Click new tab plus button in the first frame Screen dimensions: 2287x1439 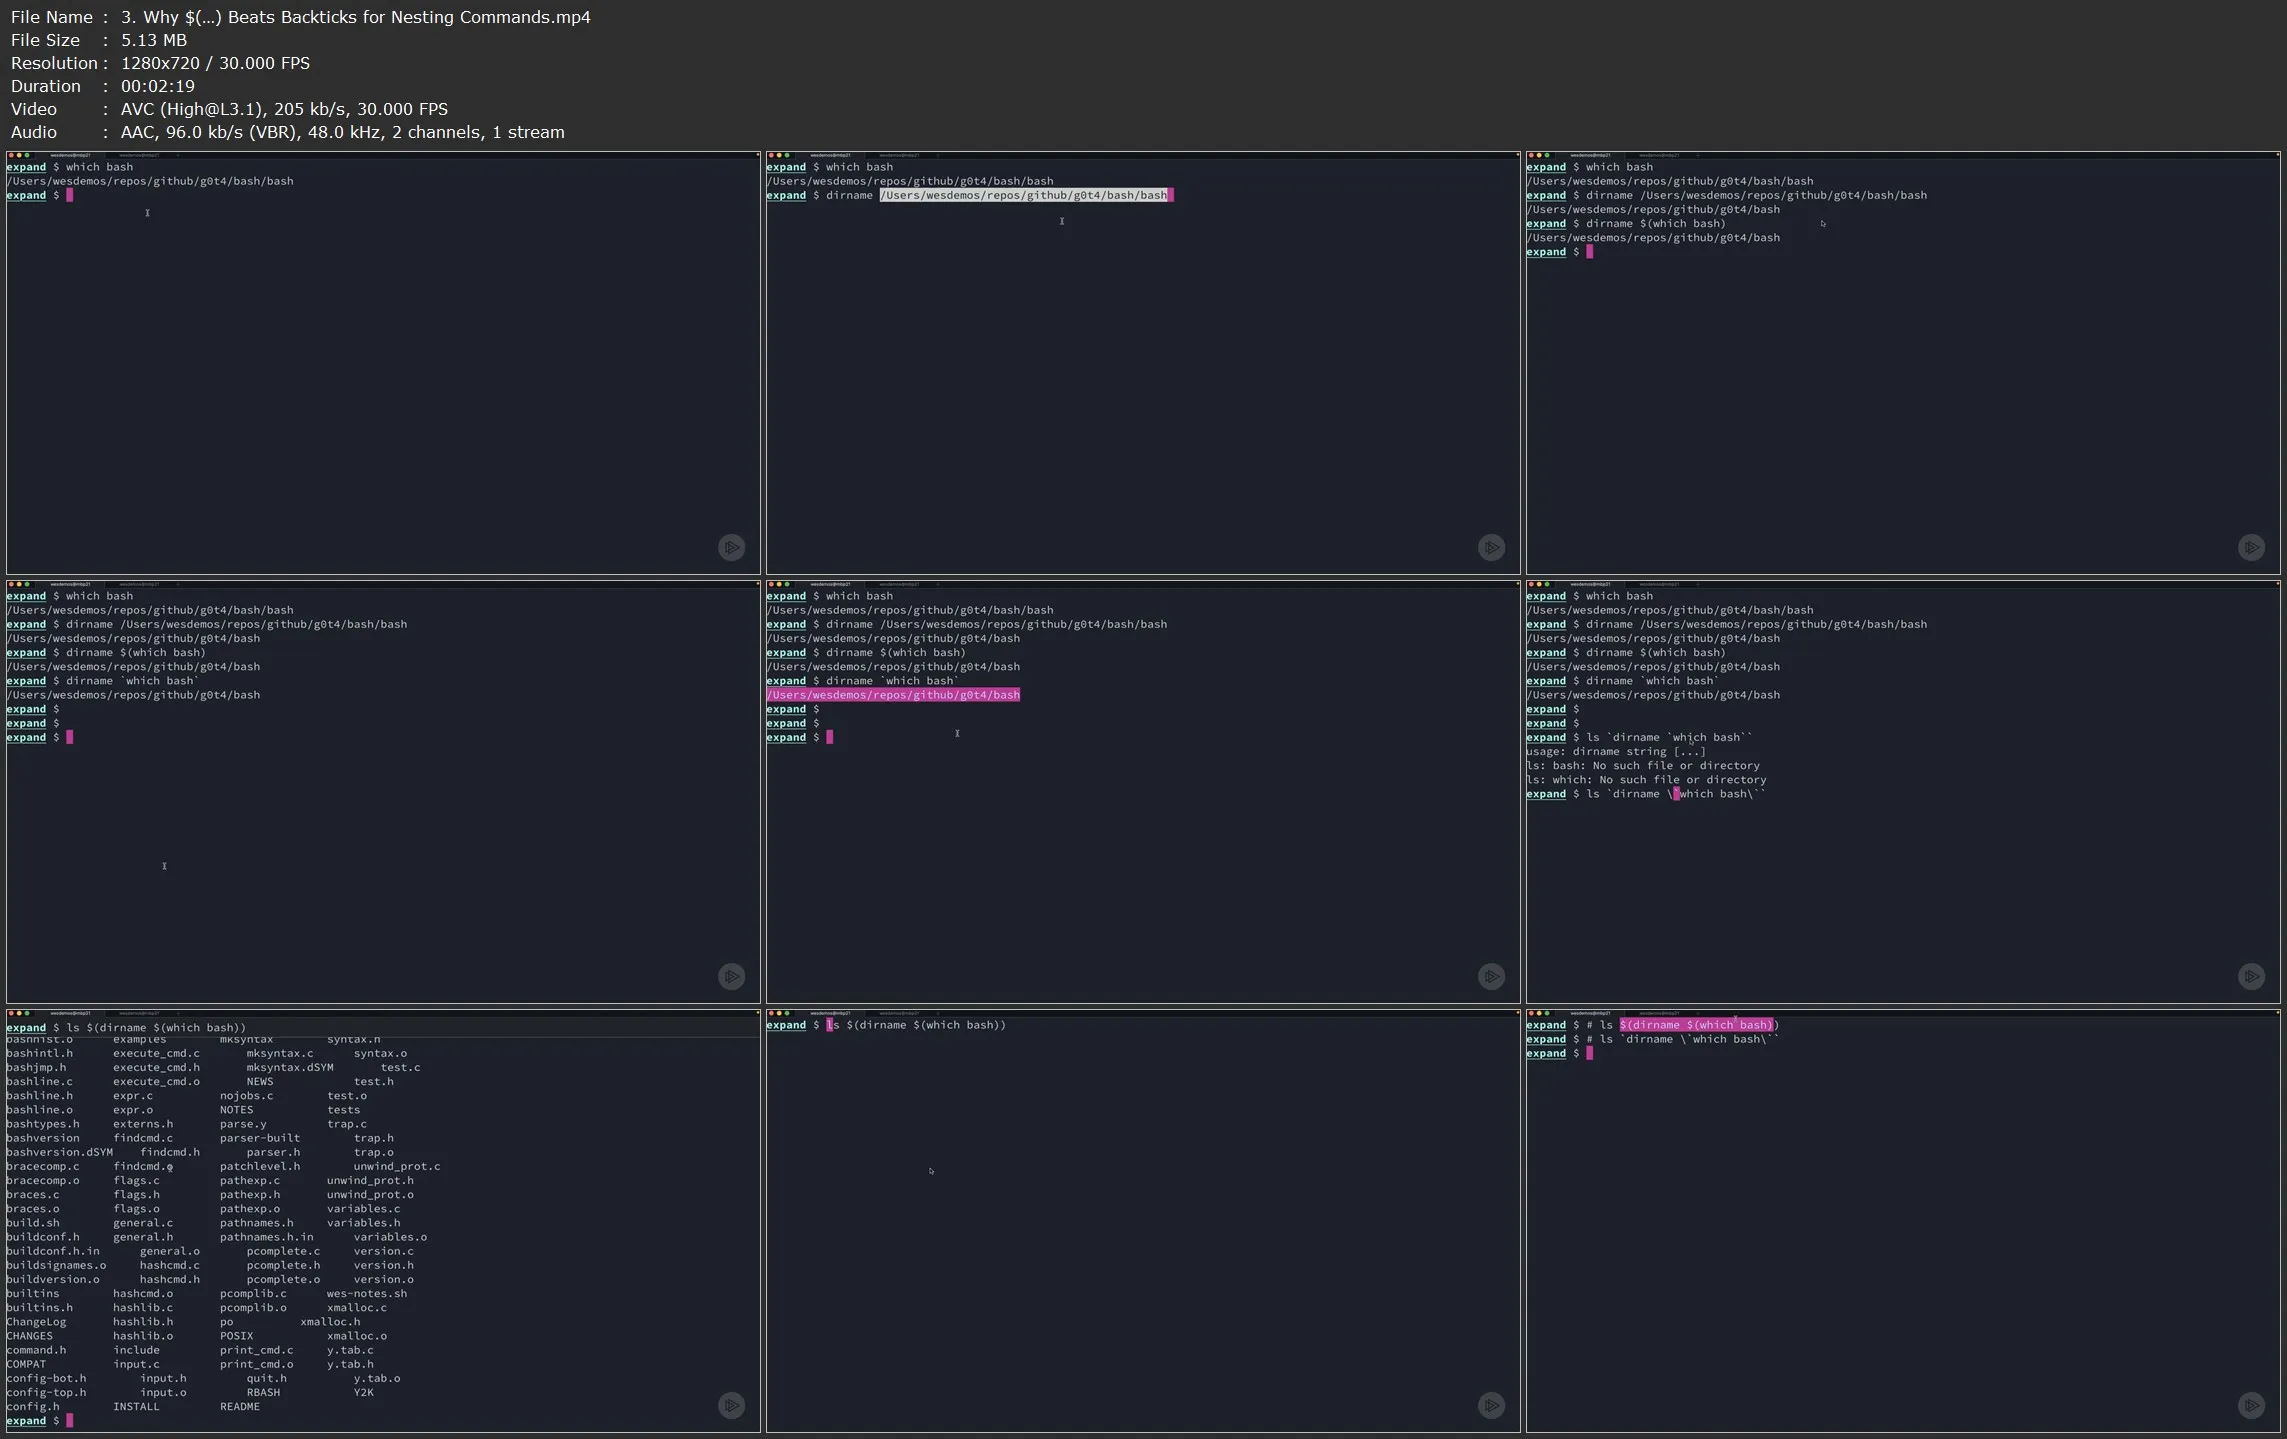click(x=178, y=155)
